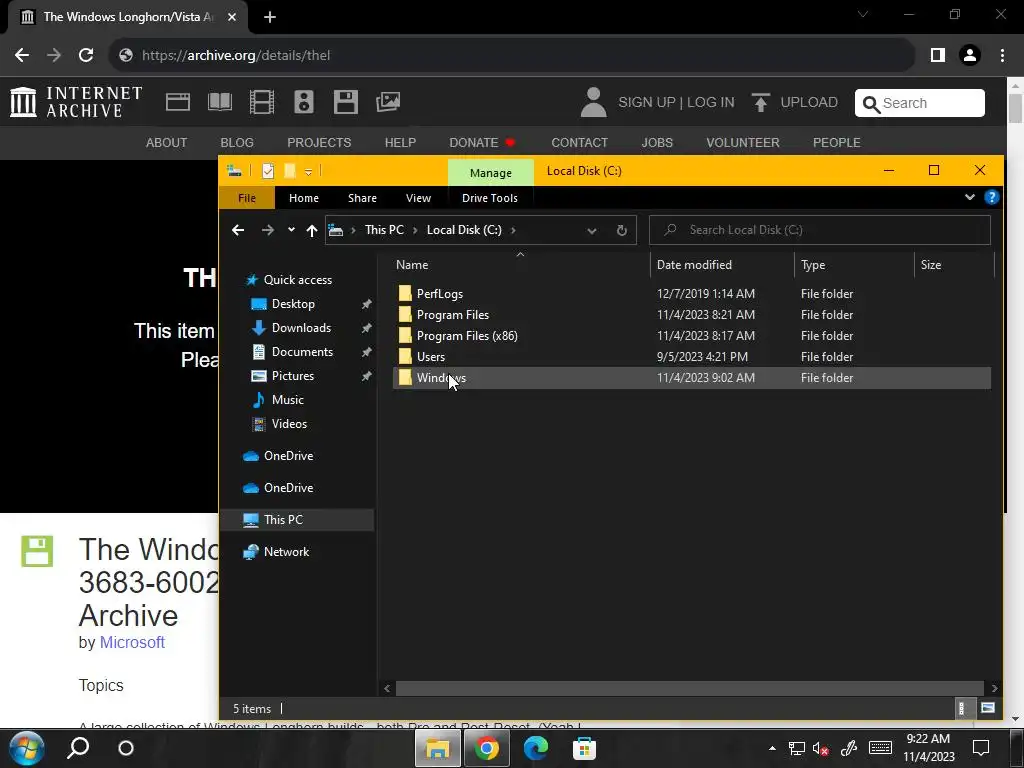Select the Manage contextual tab
1024x768 pixels.
pyautogui.click(x=490, y=173)
